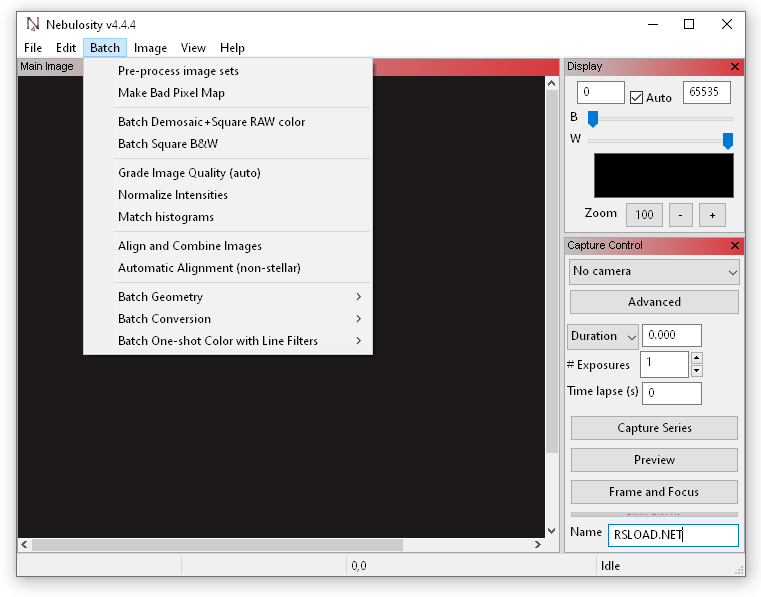Click the Time lapse (s) field
761x597 pixels.
(672, 393)
